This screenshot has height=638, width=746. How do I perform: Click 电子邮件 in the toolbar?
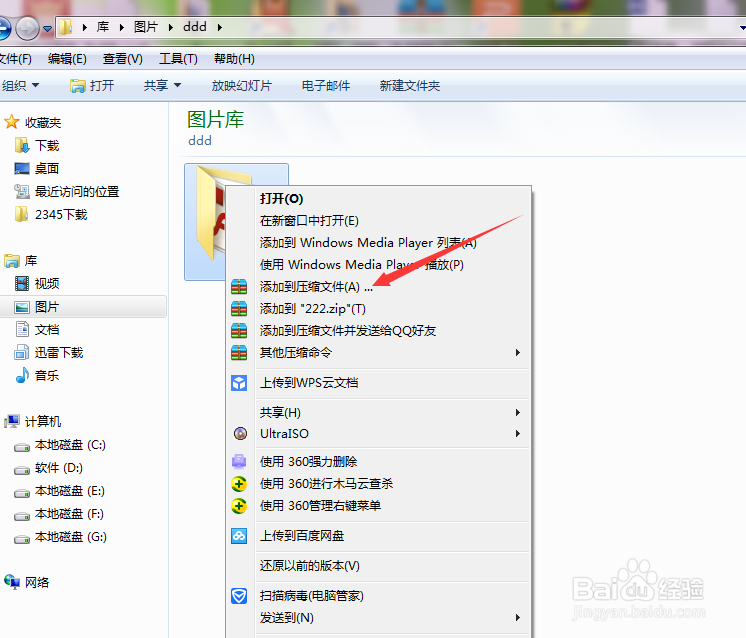pos(326,86)
